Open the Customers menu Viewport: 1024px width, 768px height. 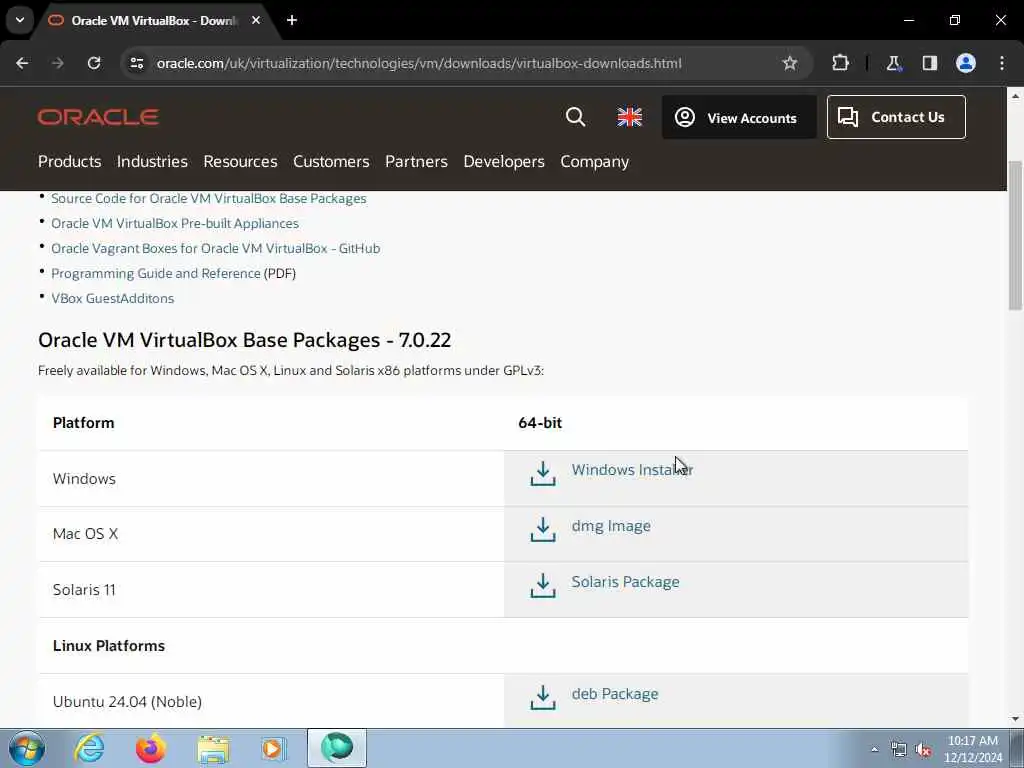pyautogui.click(x=331, y=161)
